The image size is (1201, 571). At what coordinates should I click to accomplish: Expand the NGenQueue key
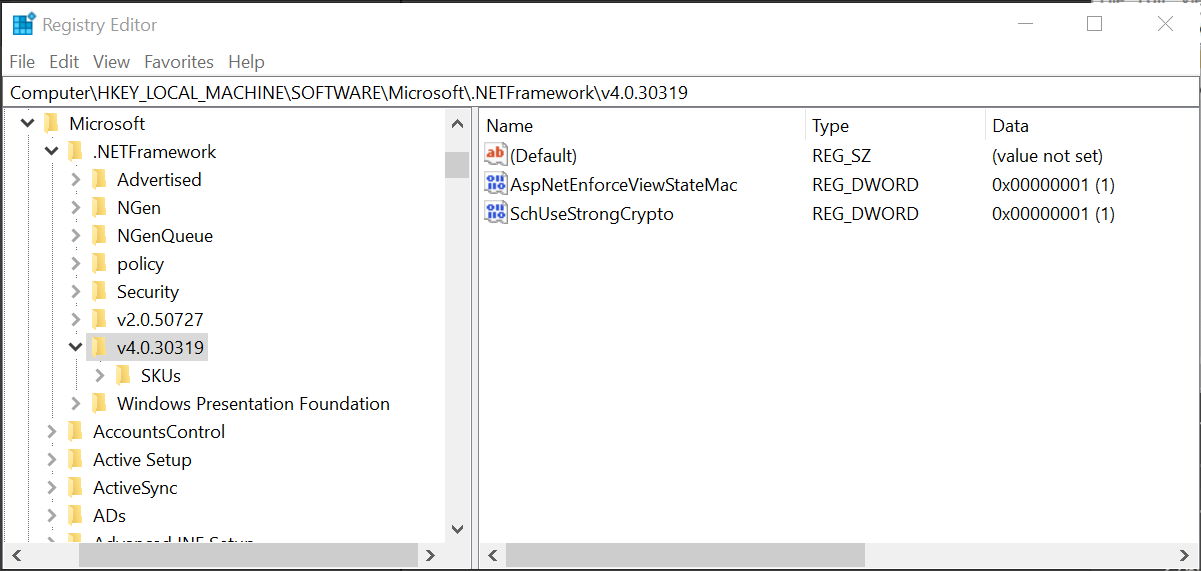click(x=75, y=236)
